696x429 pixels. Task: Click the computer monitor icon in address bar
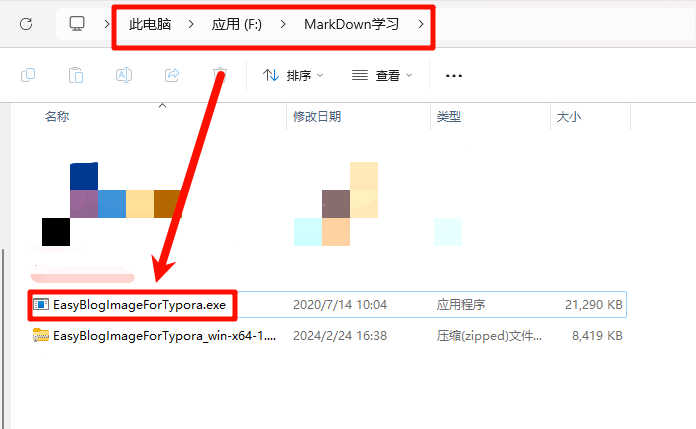click(x=77, y=24)
